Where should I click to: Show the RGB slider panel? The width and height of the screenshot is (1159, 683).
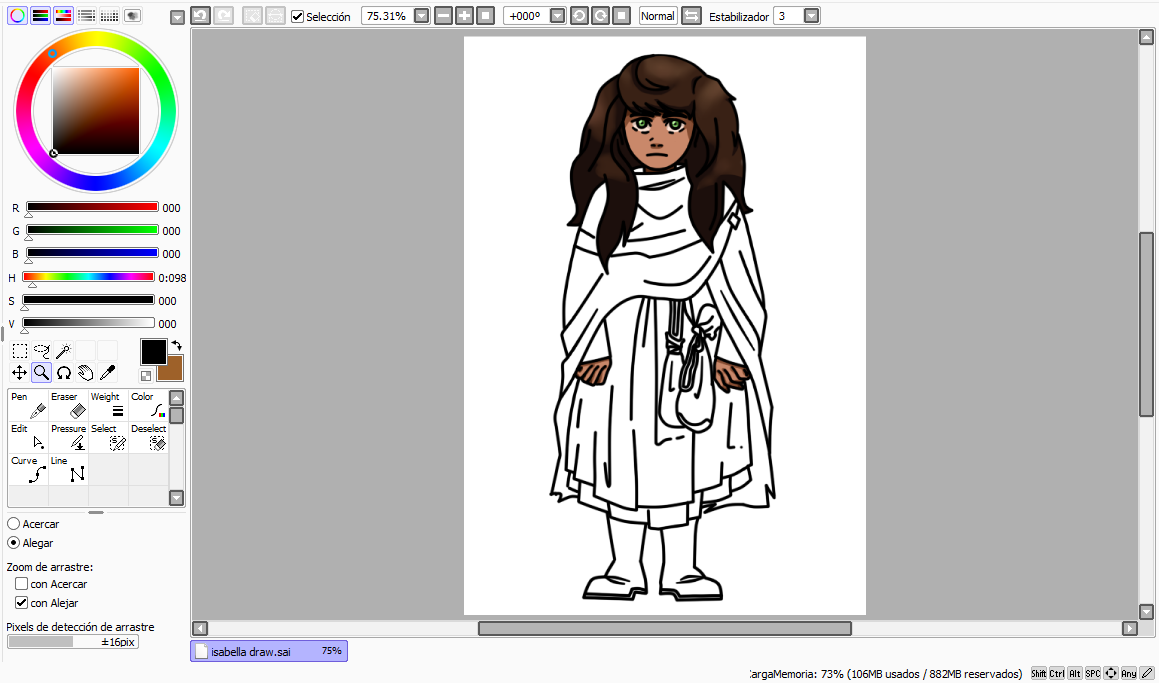click(41, 15)
